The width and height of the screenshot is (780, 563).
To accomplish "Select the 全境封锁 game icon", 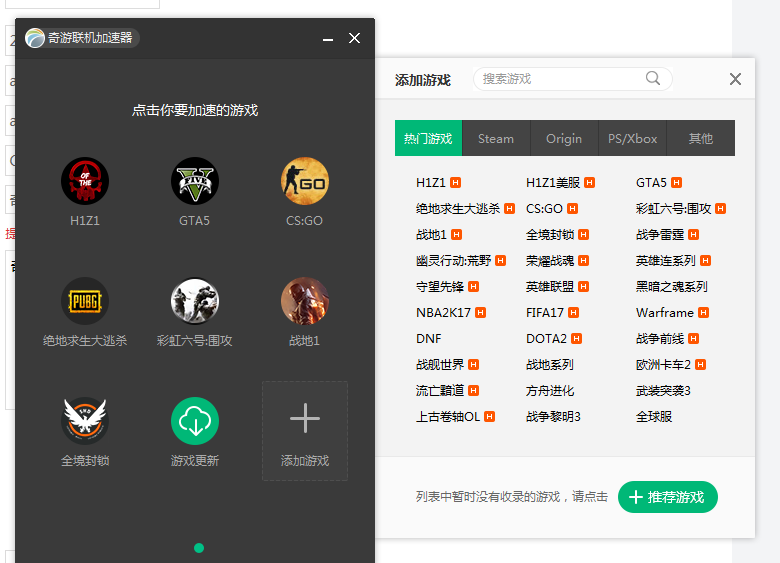I will [x=85, y=421].
